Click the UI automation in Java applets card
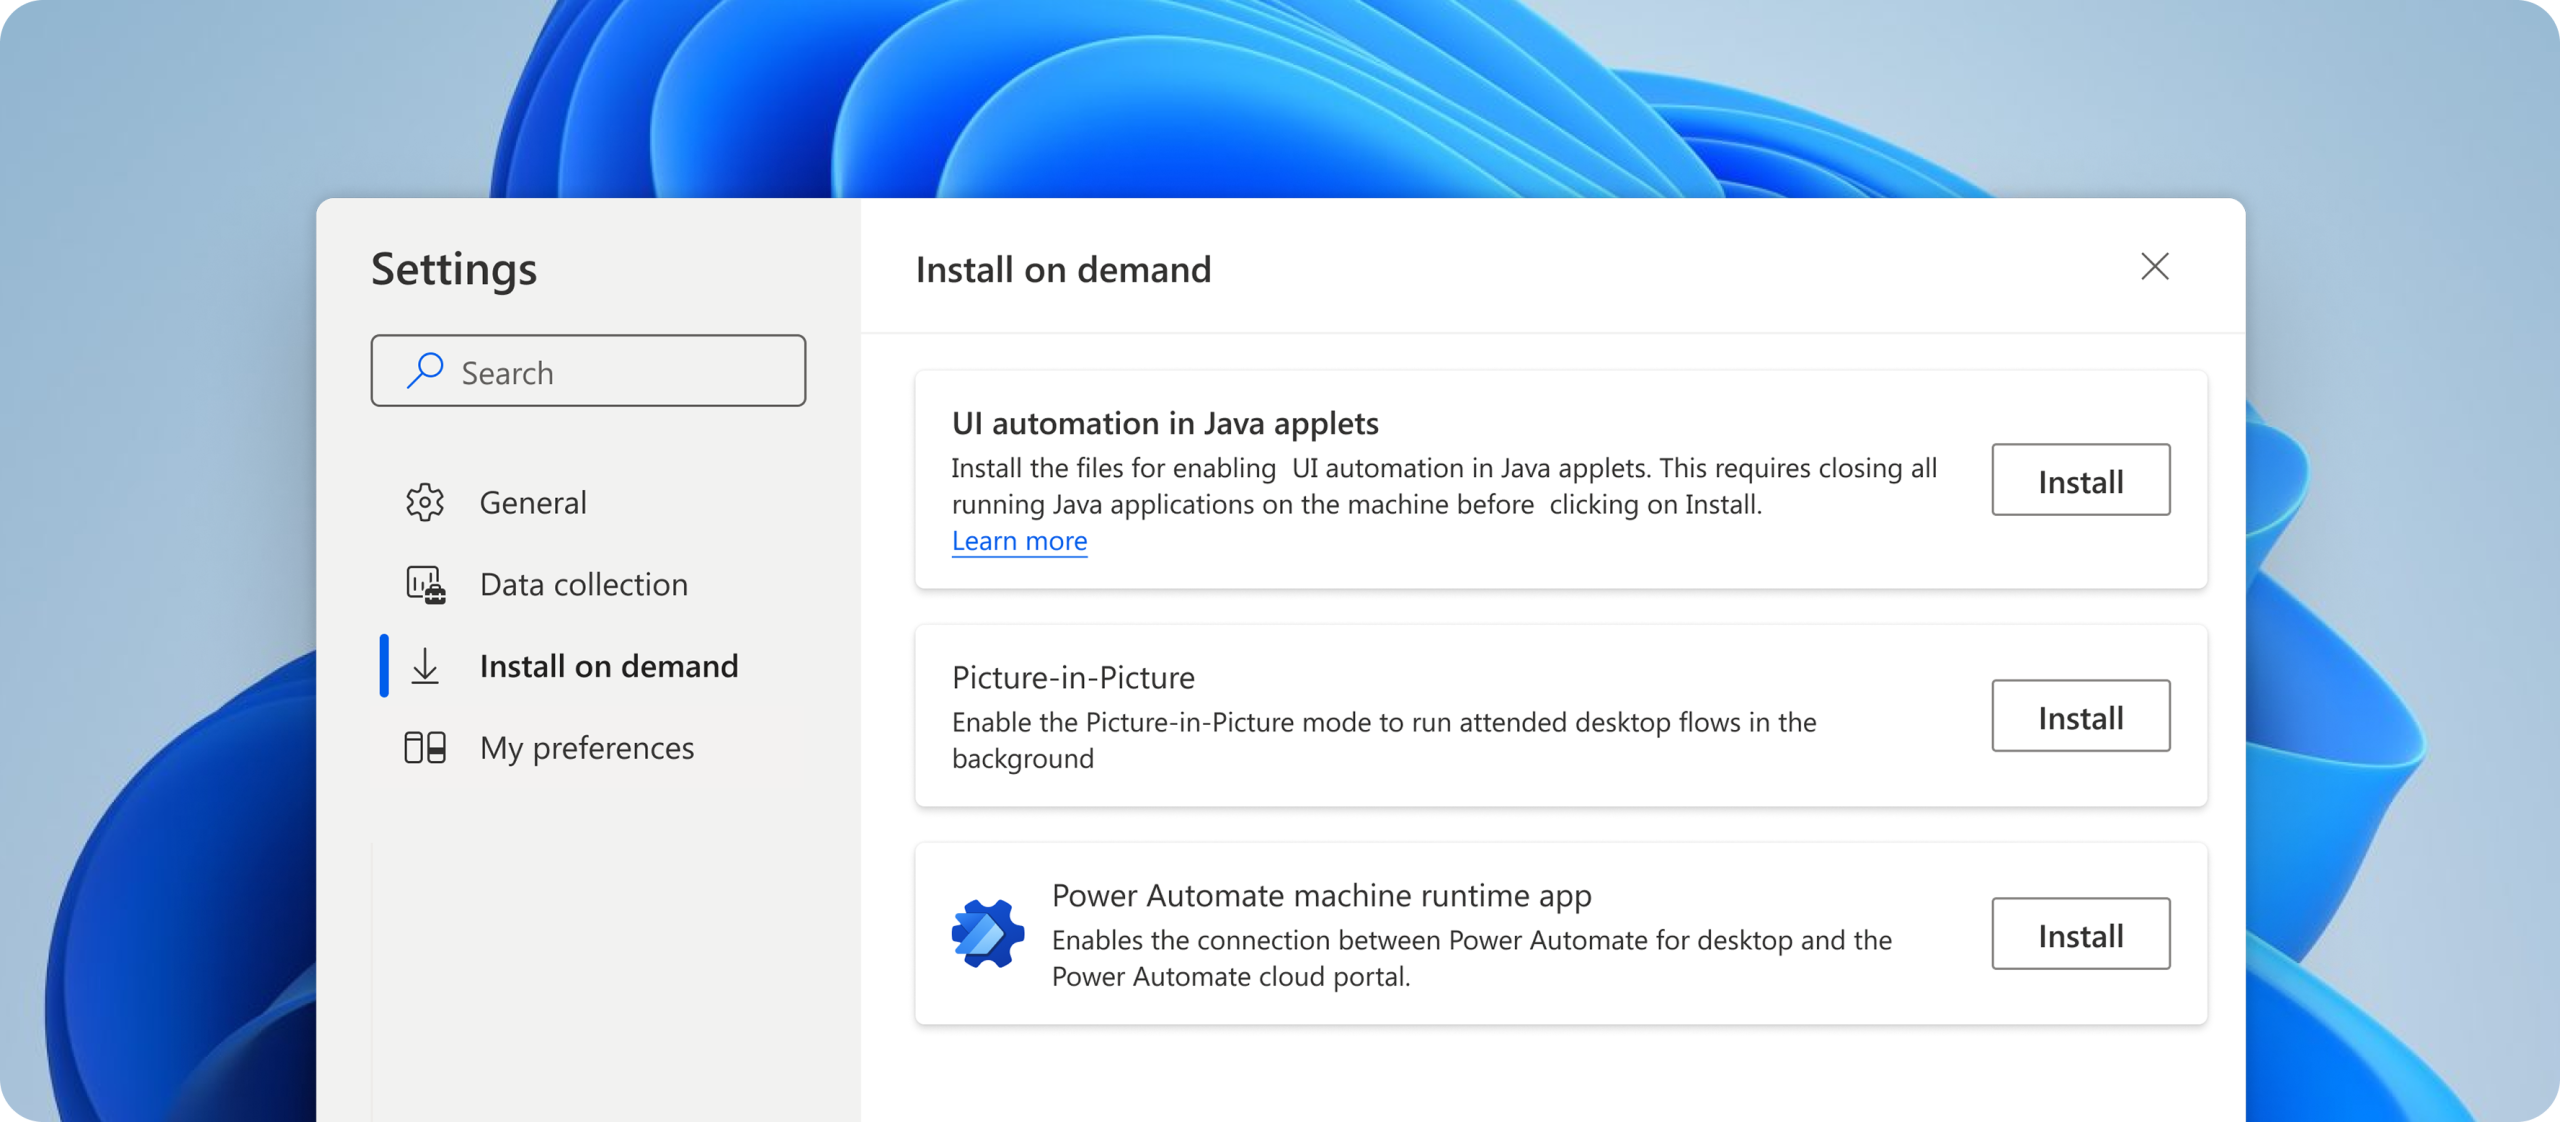The height and width of the screenshot is (1122, 2560). [1450, 480]
